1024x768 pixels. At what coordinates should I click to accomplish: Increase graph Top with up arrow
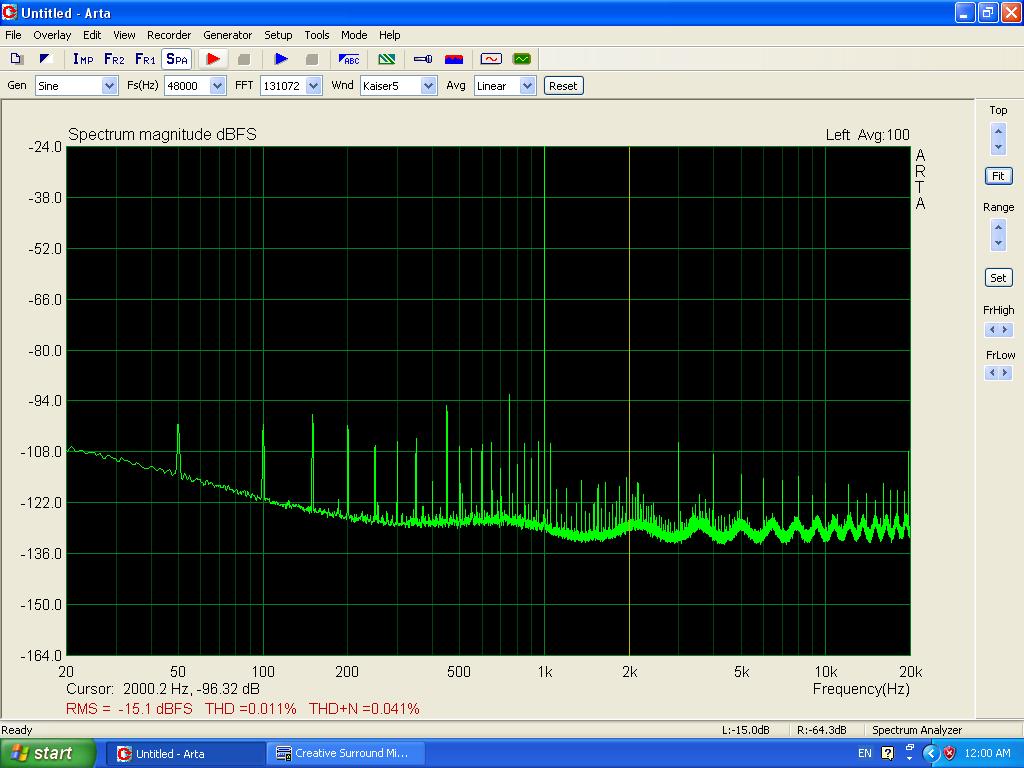point(998,131)
